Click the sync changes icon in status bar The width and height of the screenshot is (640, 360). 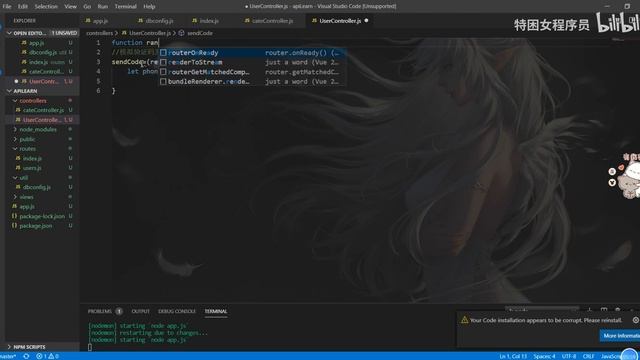pyautogui.click(x=26, y=356)
